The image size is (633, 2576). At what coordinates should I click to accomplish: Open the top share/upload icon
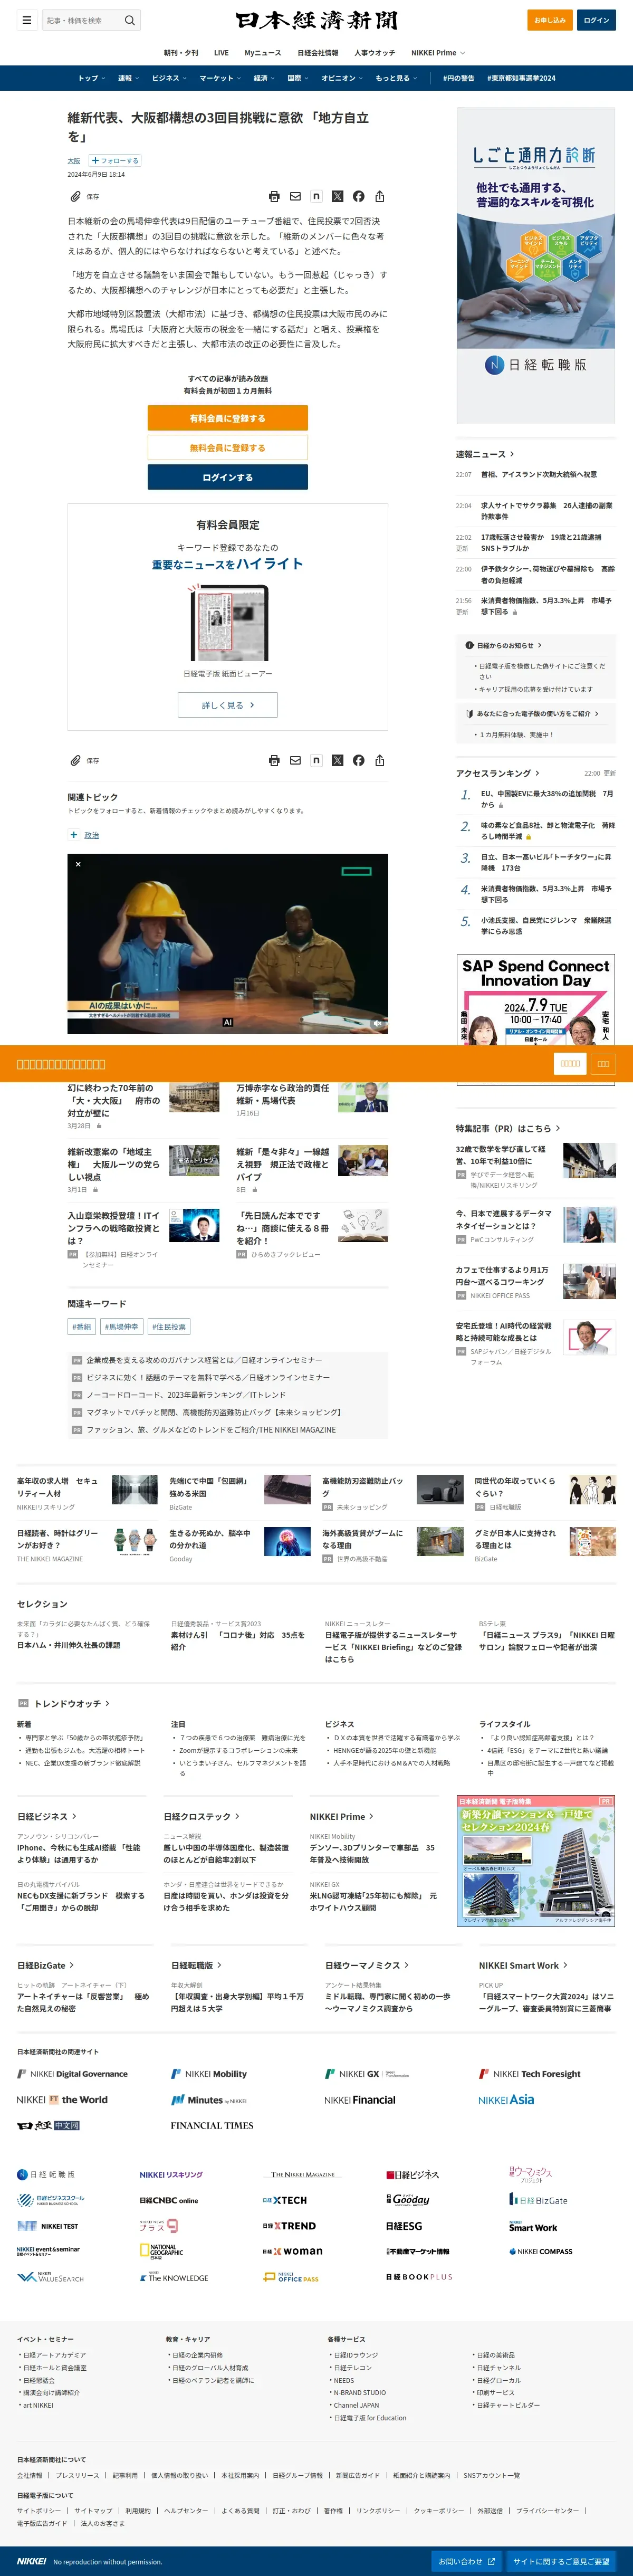tap(379, 197)
